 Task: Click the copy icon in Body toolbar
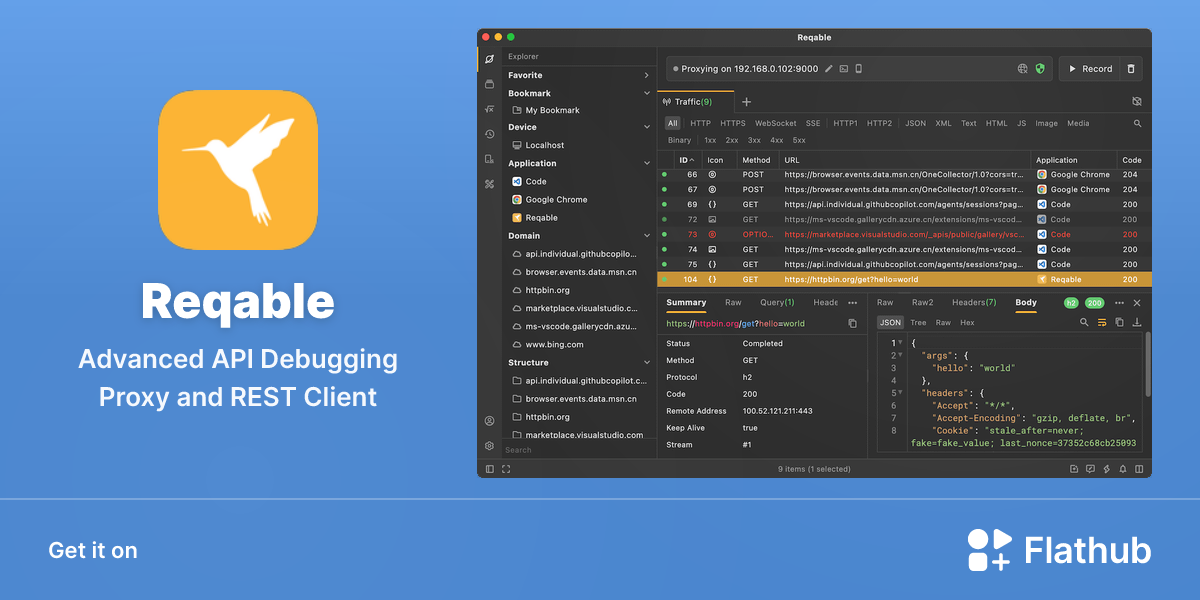(1119, 323)
